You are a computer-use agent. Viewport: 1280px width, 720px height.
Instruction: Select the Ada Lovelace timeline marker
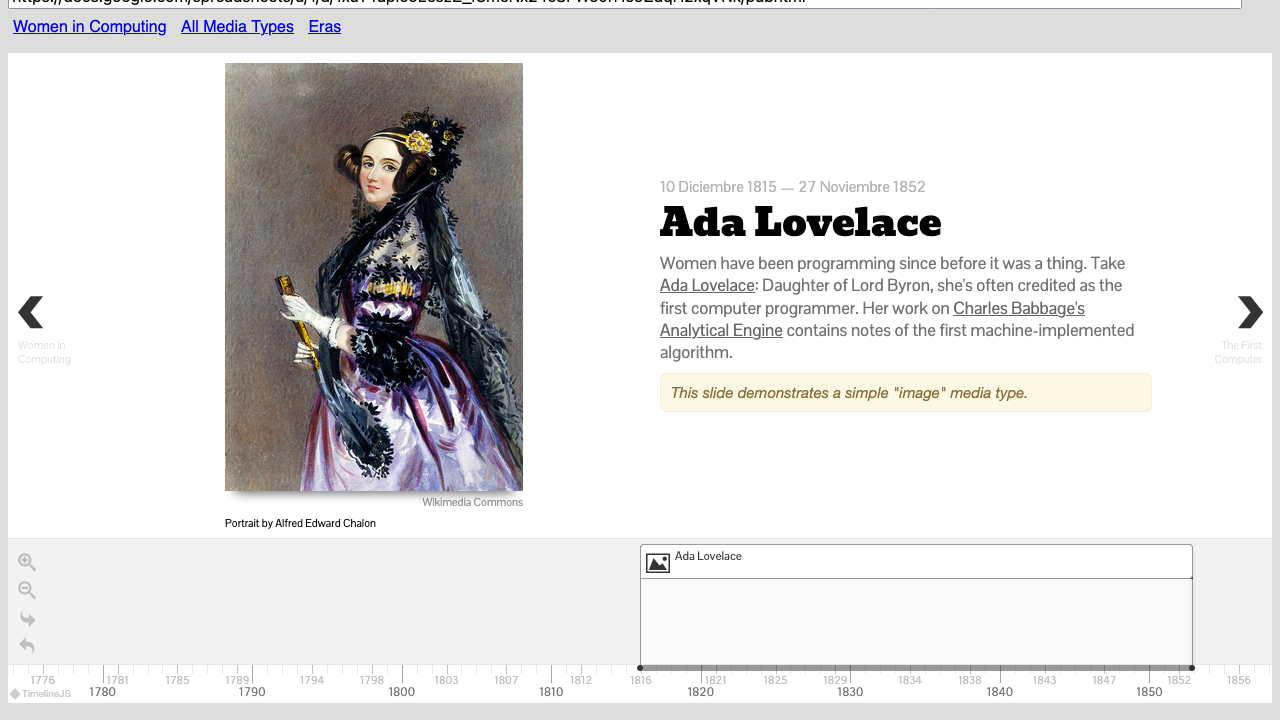916,562
